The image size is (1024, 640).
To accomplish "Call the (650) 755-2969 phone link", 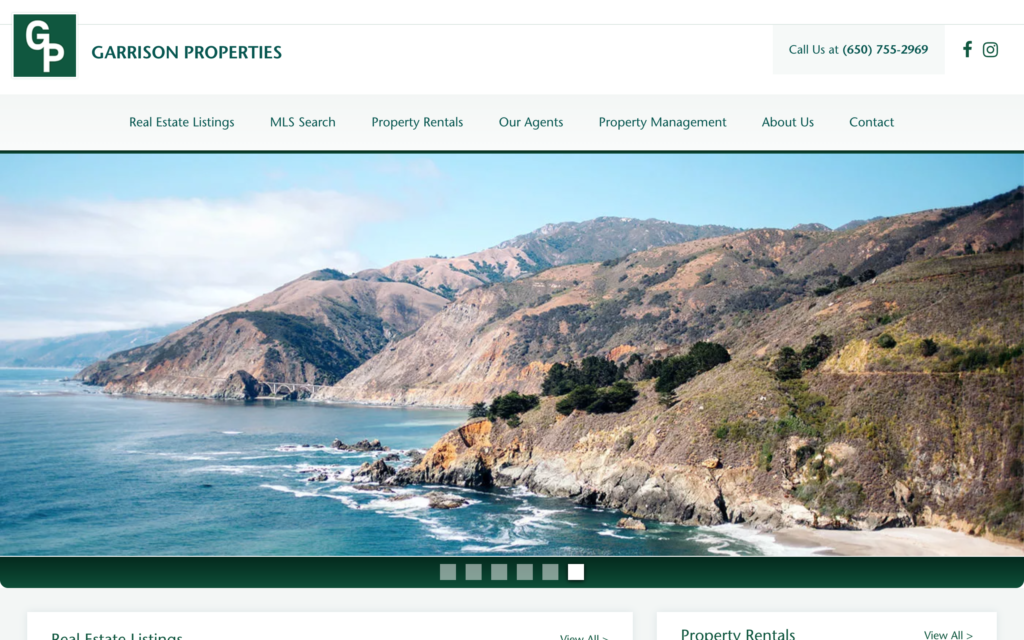I will point(885,50).
